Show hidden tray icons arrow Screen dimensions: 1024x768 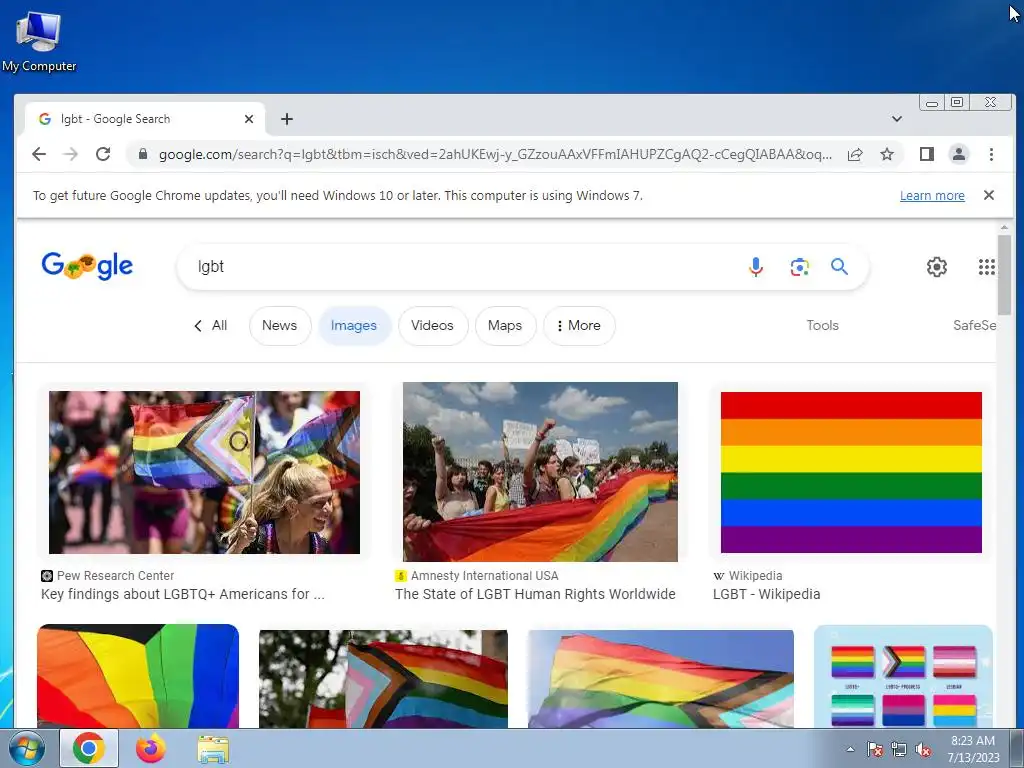[850, 749]
